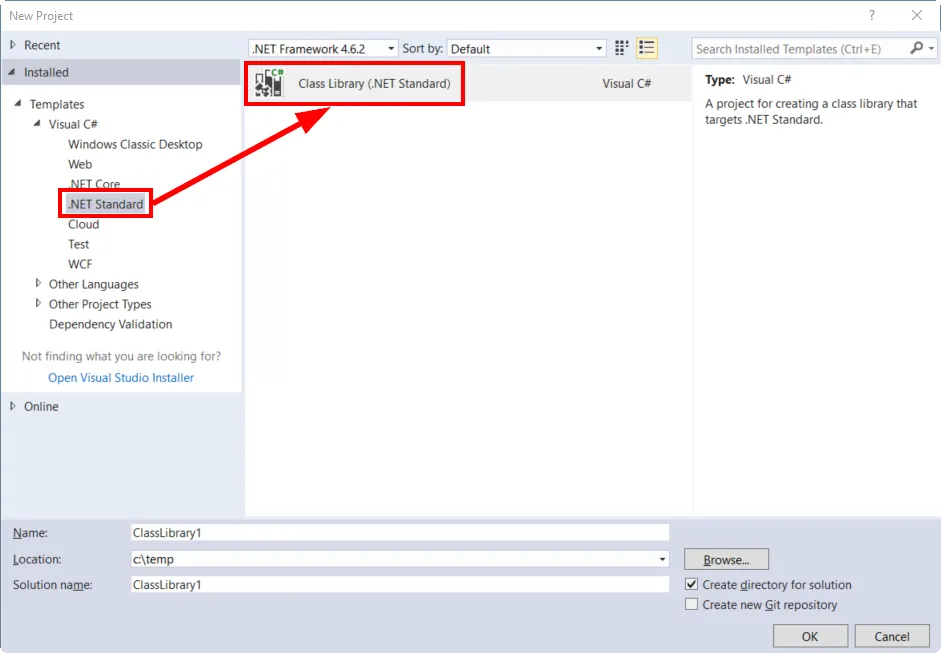Select Windows Classic Desktop templates
The width and height of the screenshot is (941, 653).
click(x=135, y=144)
